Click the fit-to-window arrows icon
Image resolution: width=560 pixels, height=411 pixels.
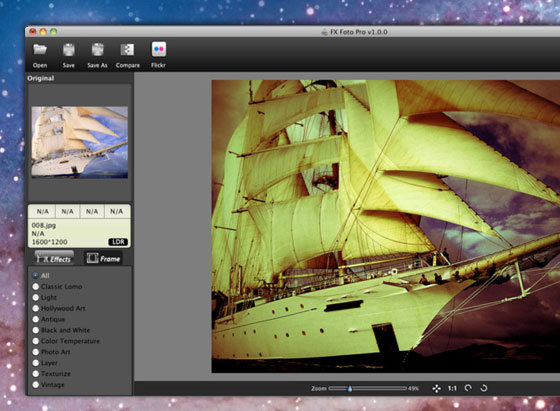[x=436, y=389]
